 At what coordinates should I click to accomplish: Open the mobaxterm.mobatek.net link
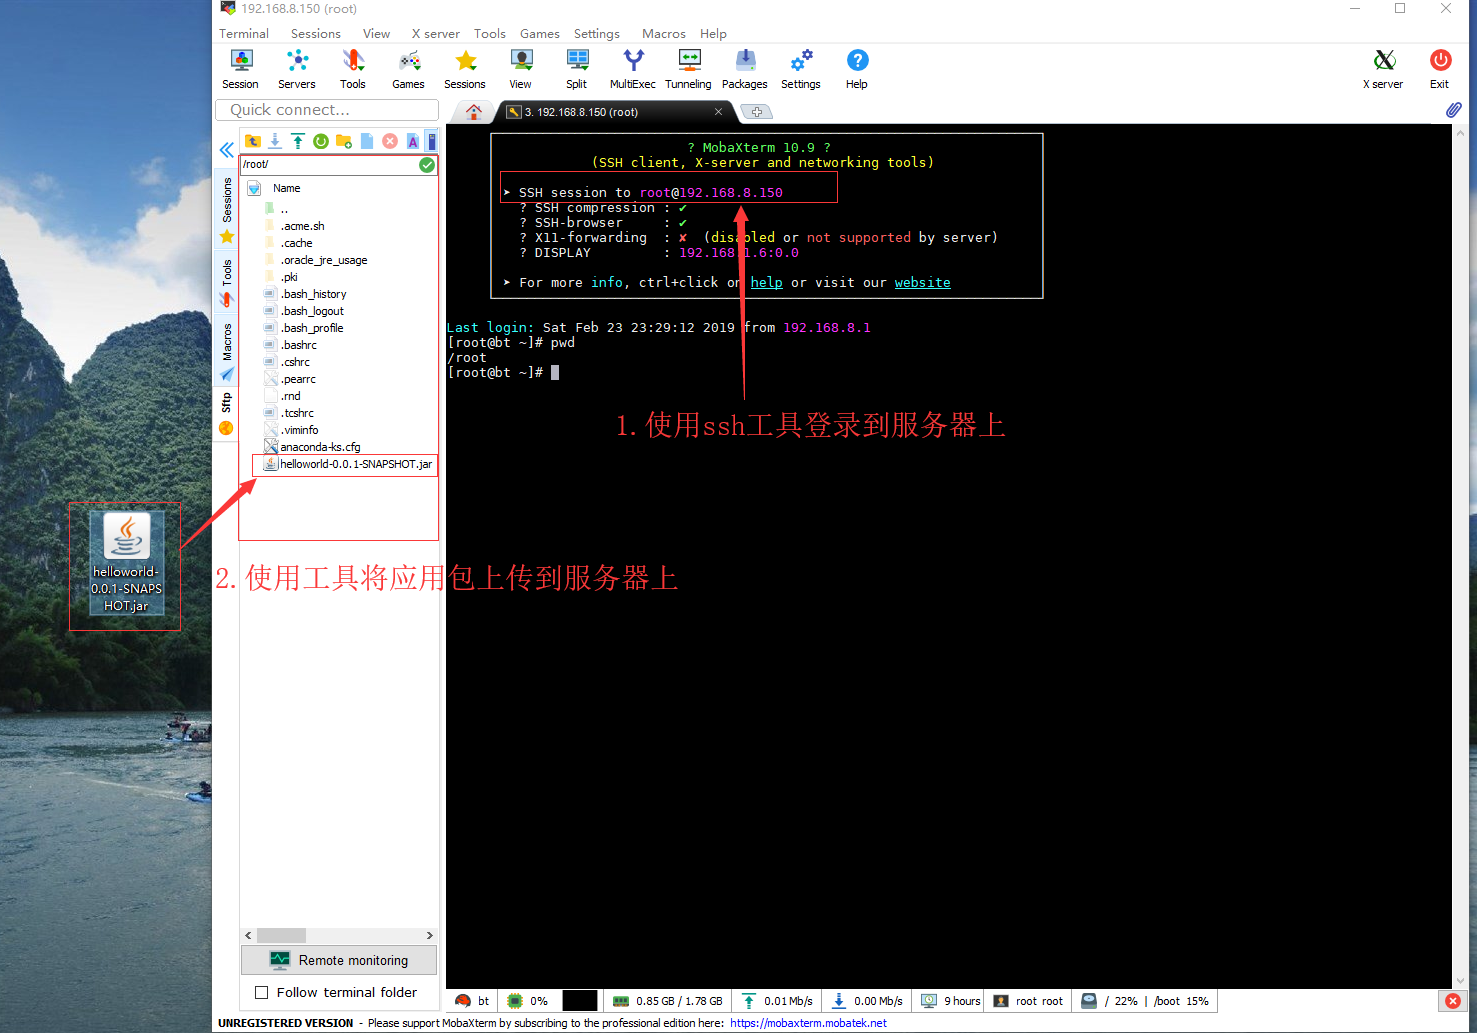click(x=808, y=1023)
